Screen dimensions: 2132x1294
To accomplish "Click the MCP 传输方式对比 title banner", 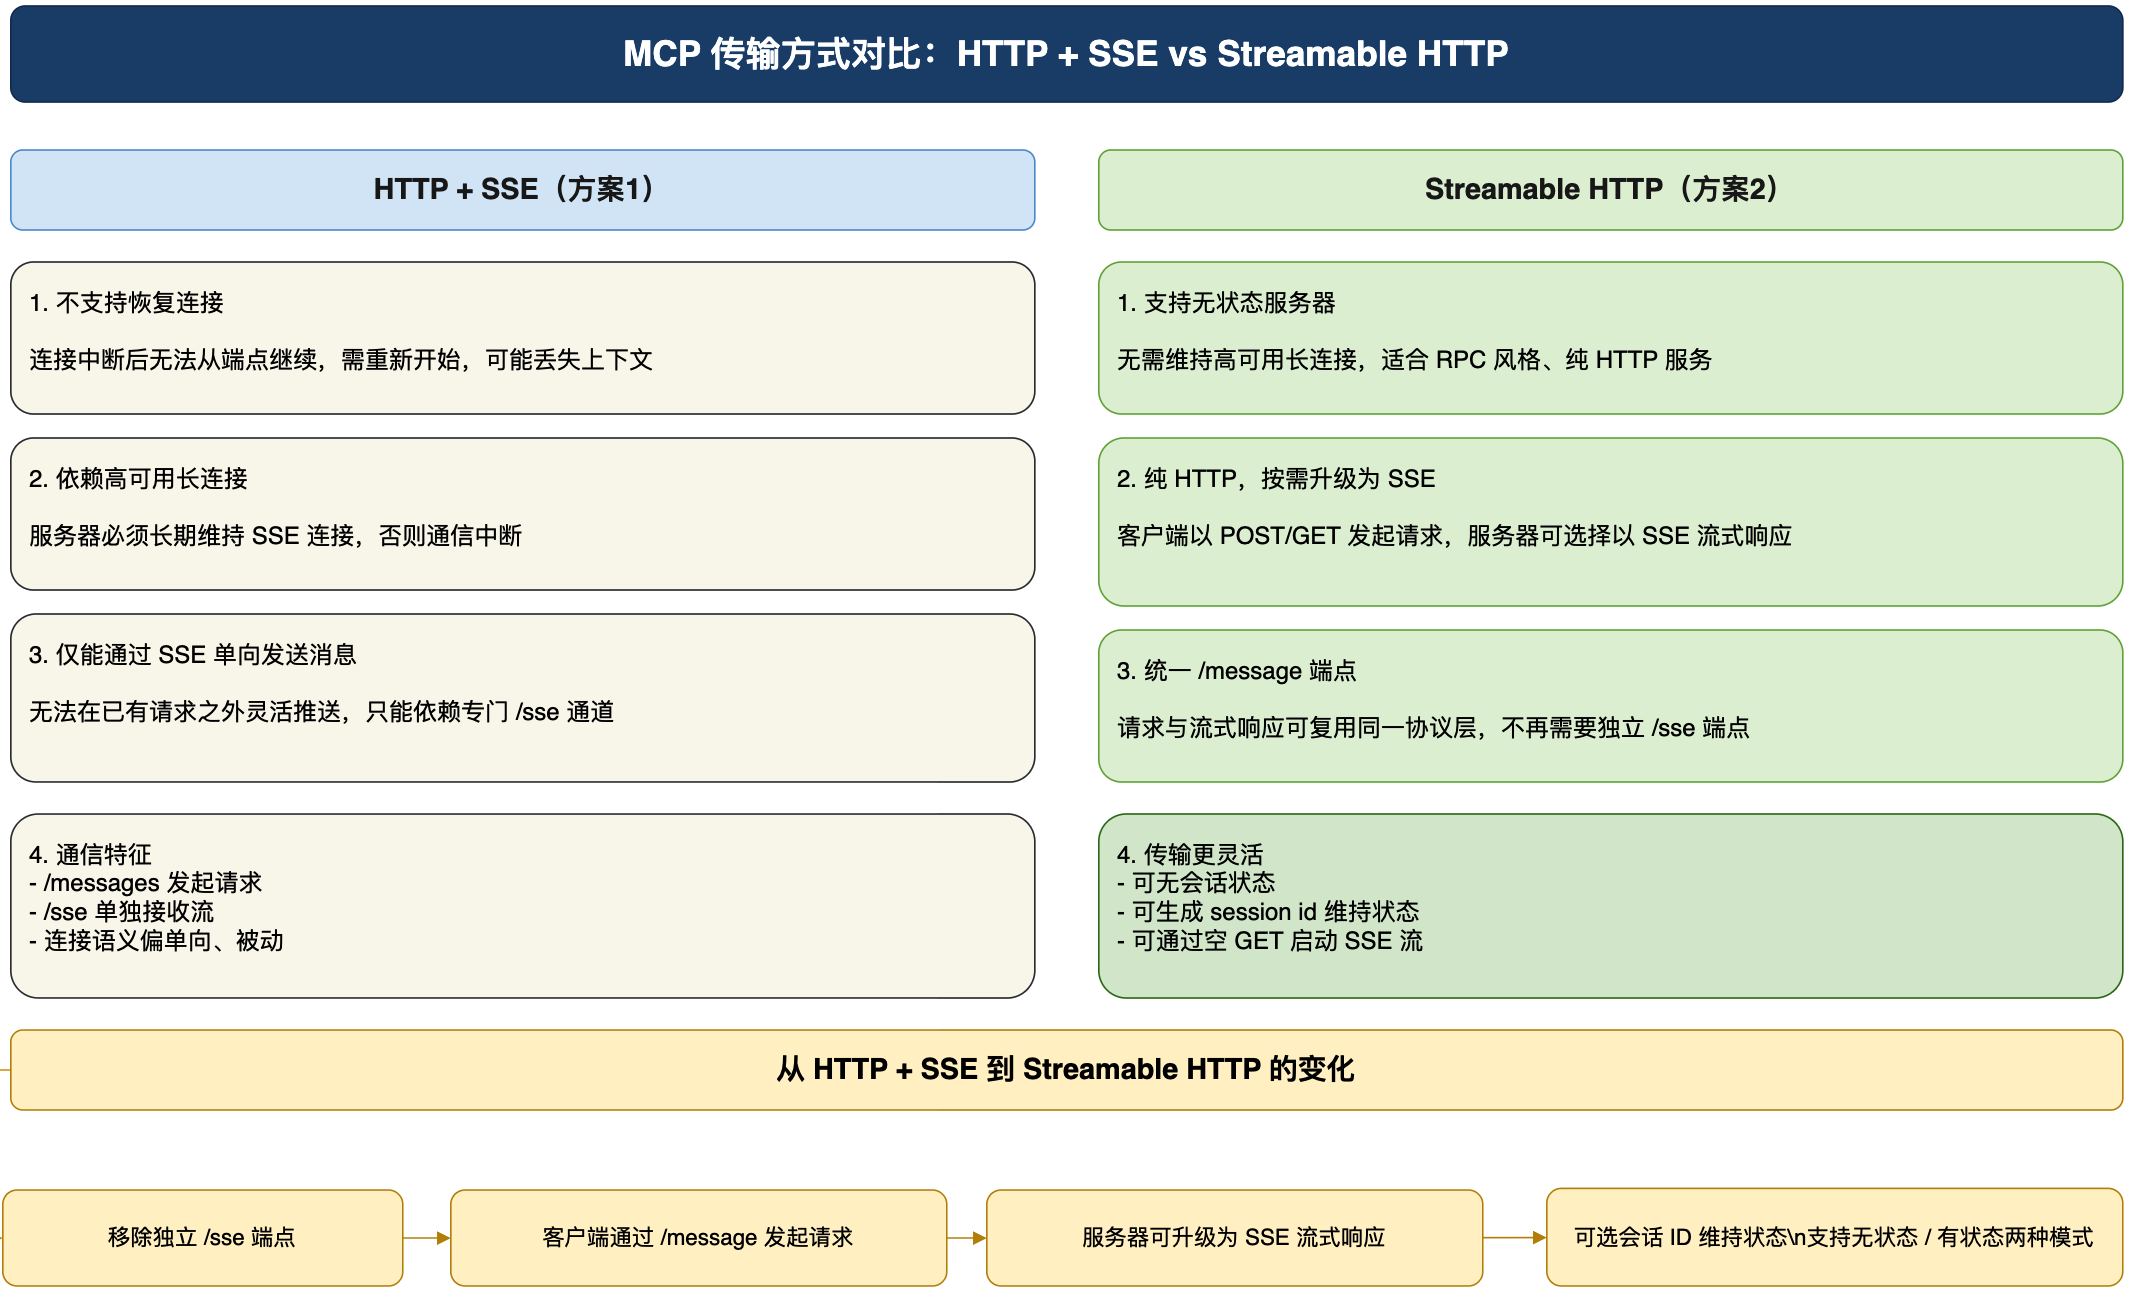I will click(x=1066, y=54).
